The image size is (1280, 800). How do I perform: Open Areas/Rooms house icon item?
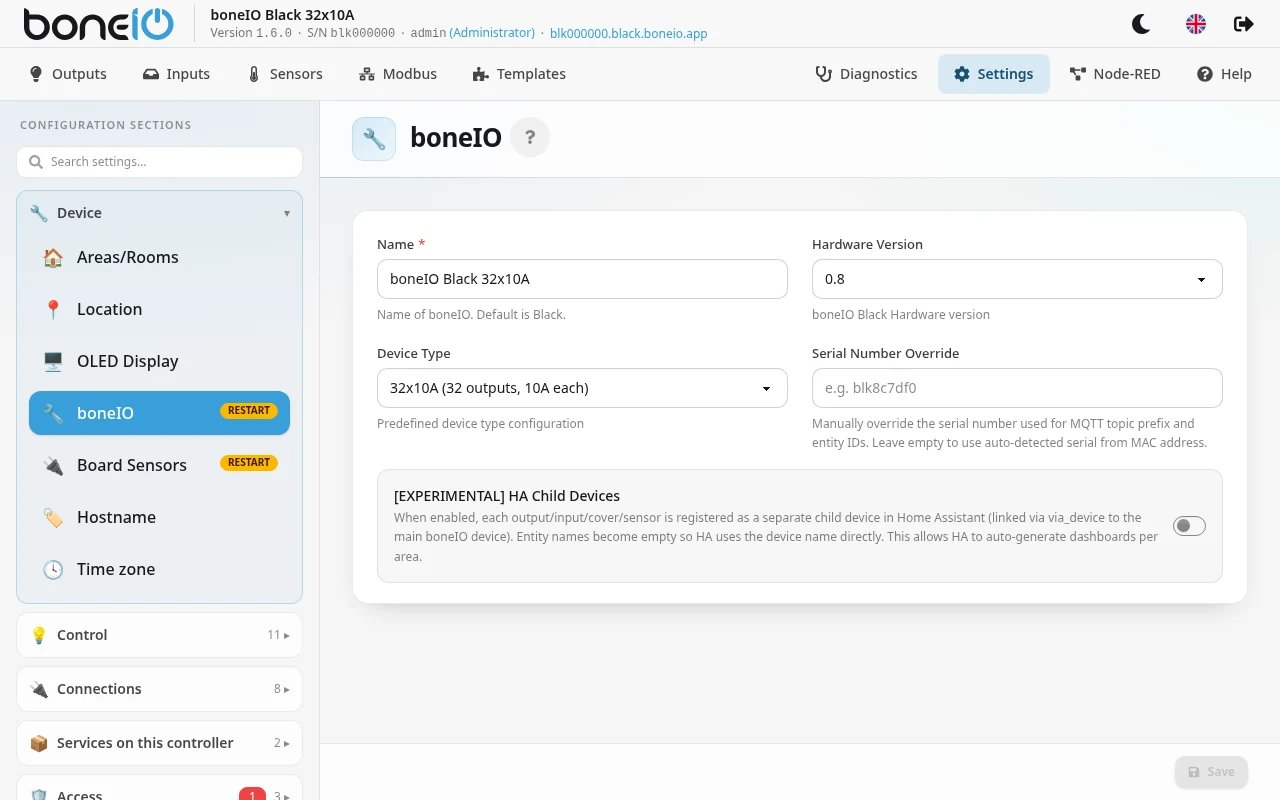[x=159, y=257]
